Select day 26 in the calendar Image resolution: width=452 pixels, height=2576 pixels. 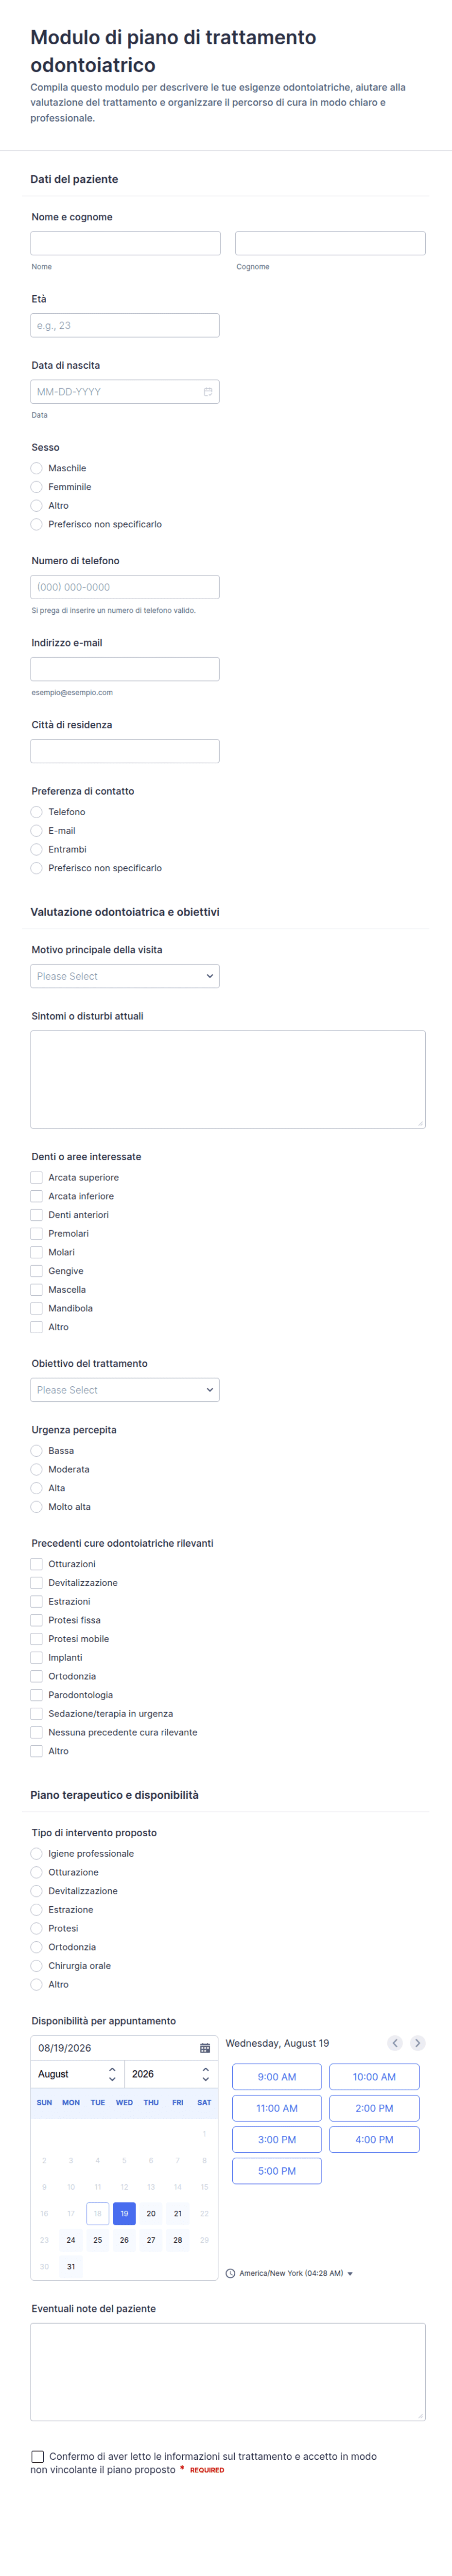click(x=124, y=2240)
